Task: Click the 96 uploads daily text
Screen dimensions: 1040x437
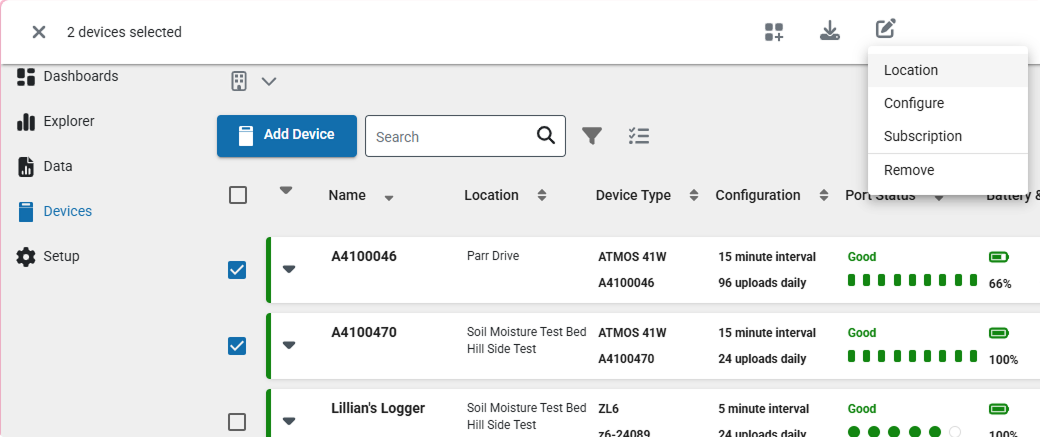Action: click(762, 283)
